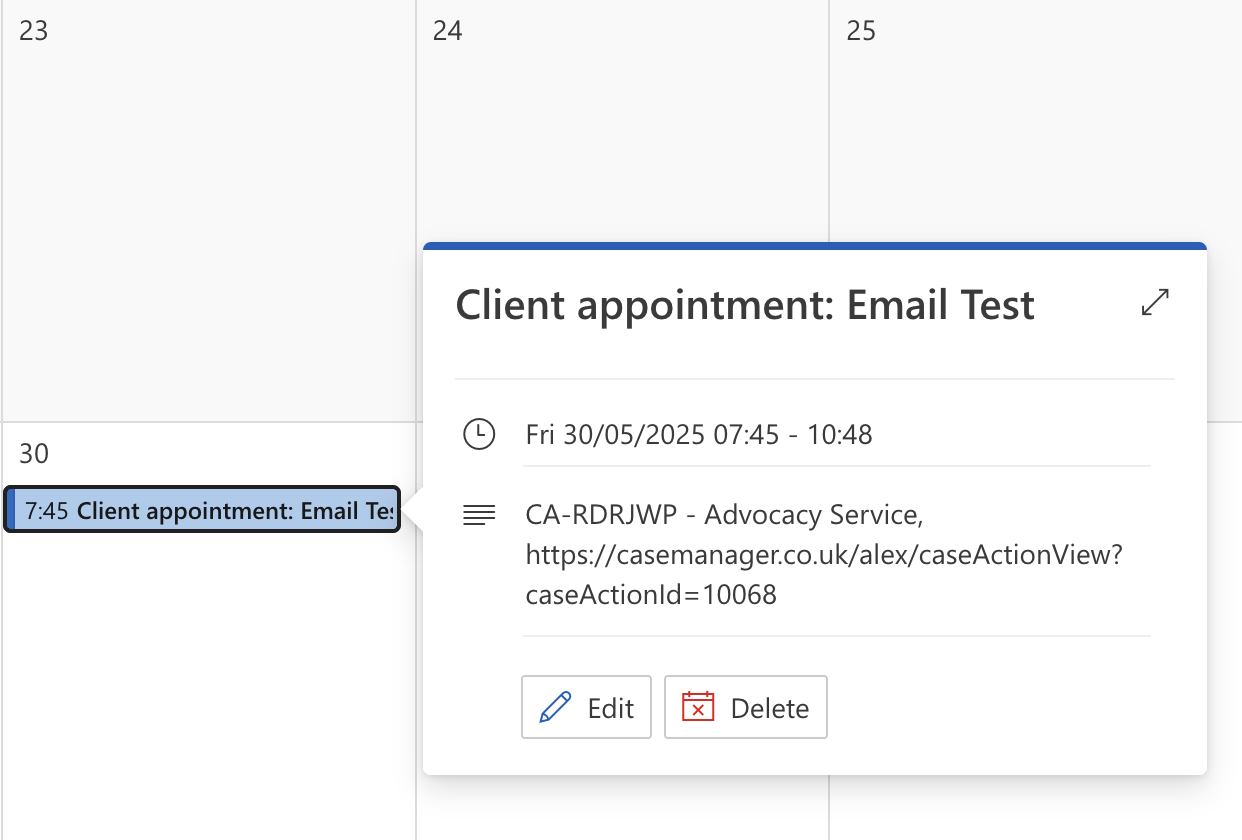
Task: Select the 7:45 Client appointment calendar event
Action: 203,510
